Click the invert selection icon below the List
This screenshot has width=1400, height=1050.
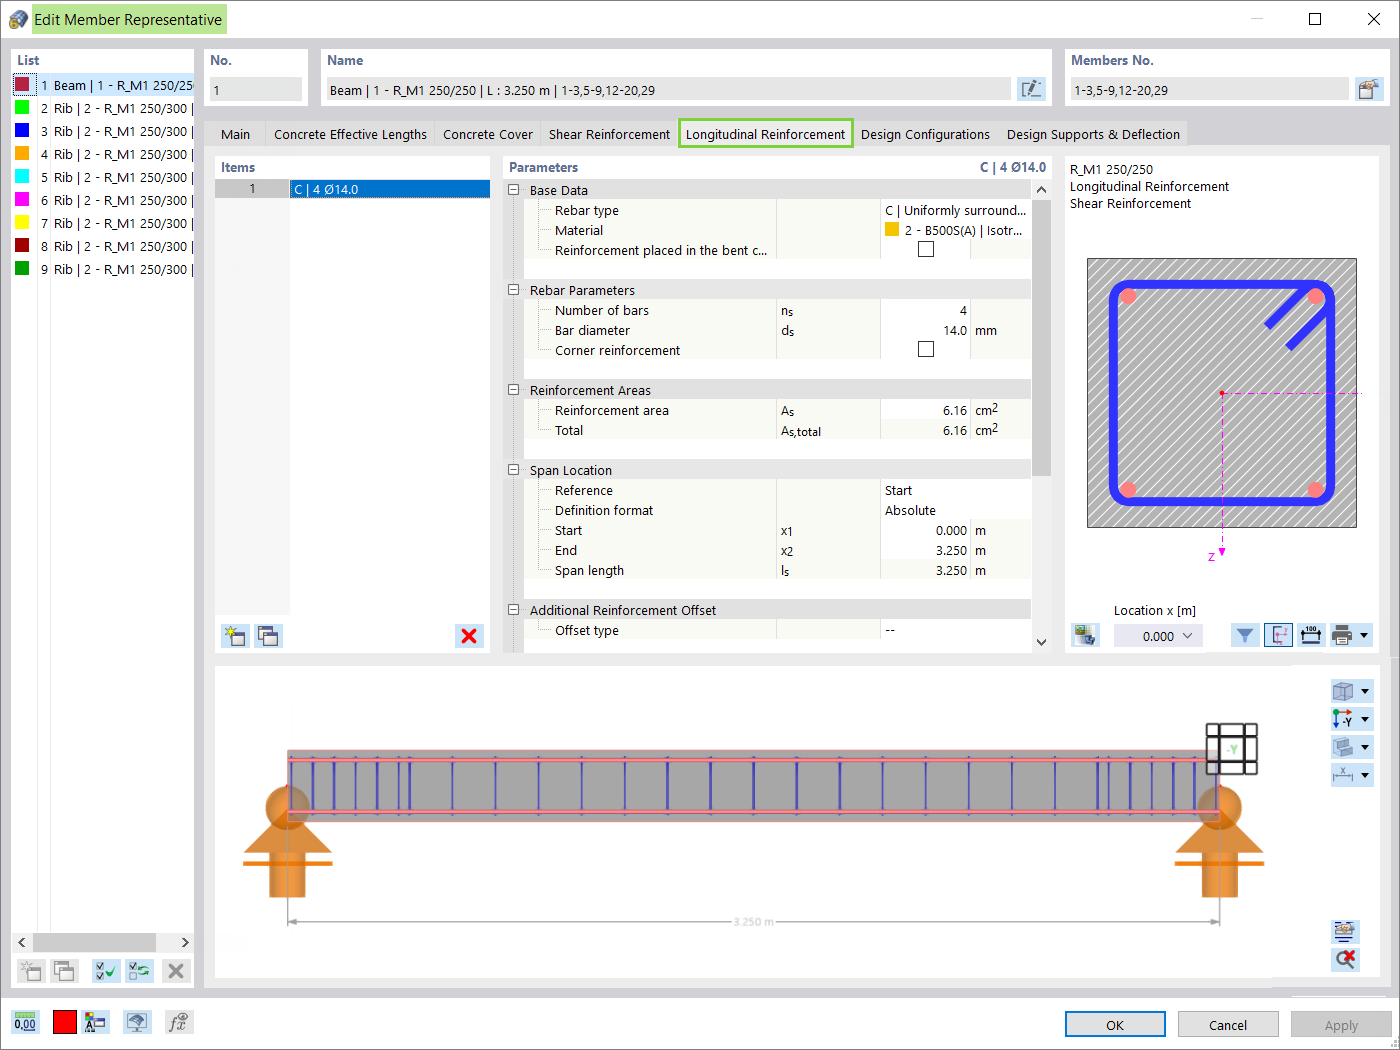point(139,970)
